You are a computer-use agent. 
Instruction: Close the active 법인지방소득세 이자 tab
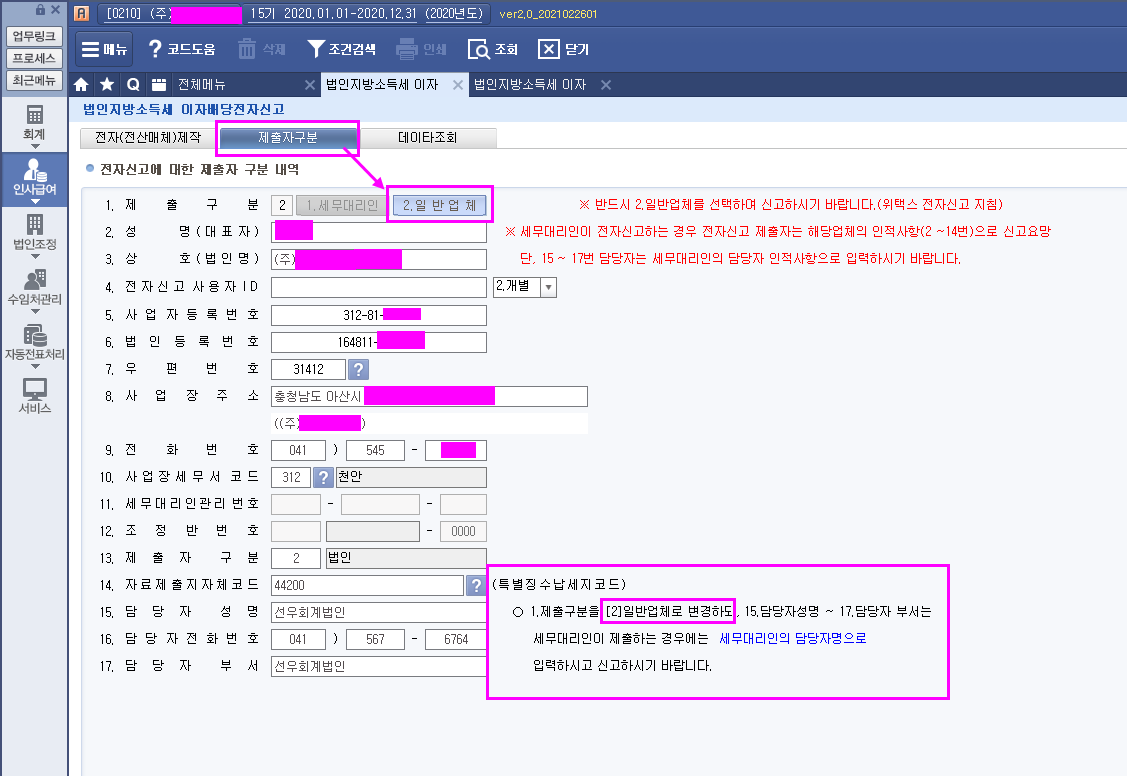(458, 85)
